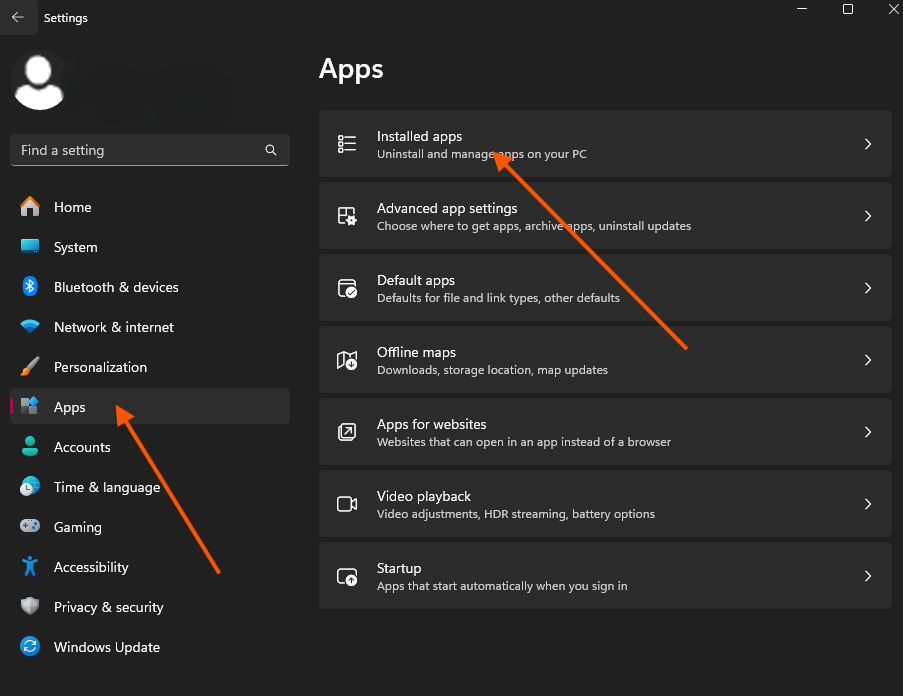Open the Startup title

(399, 568)
